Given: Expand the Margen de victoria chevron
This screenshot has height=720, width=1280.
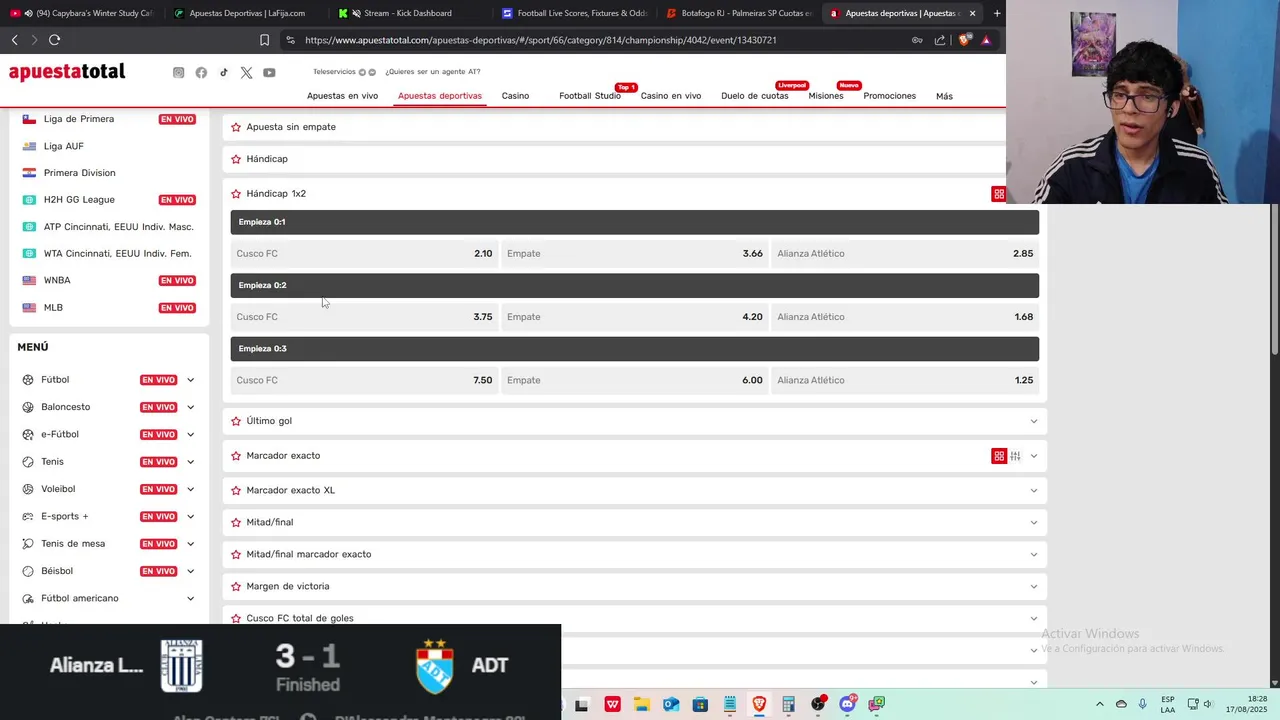Looking at the screenshot, I should pos(1034,586).
